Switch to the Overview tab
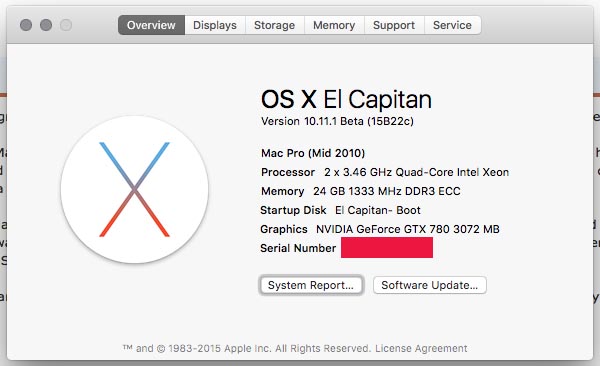Image resolution: width=600 pixels, height=366 pixels. coord(151,25)
